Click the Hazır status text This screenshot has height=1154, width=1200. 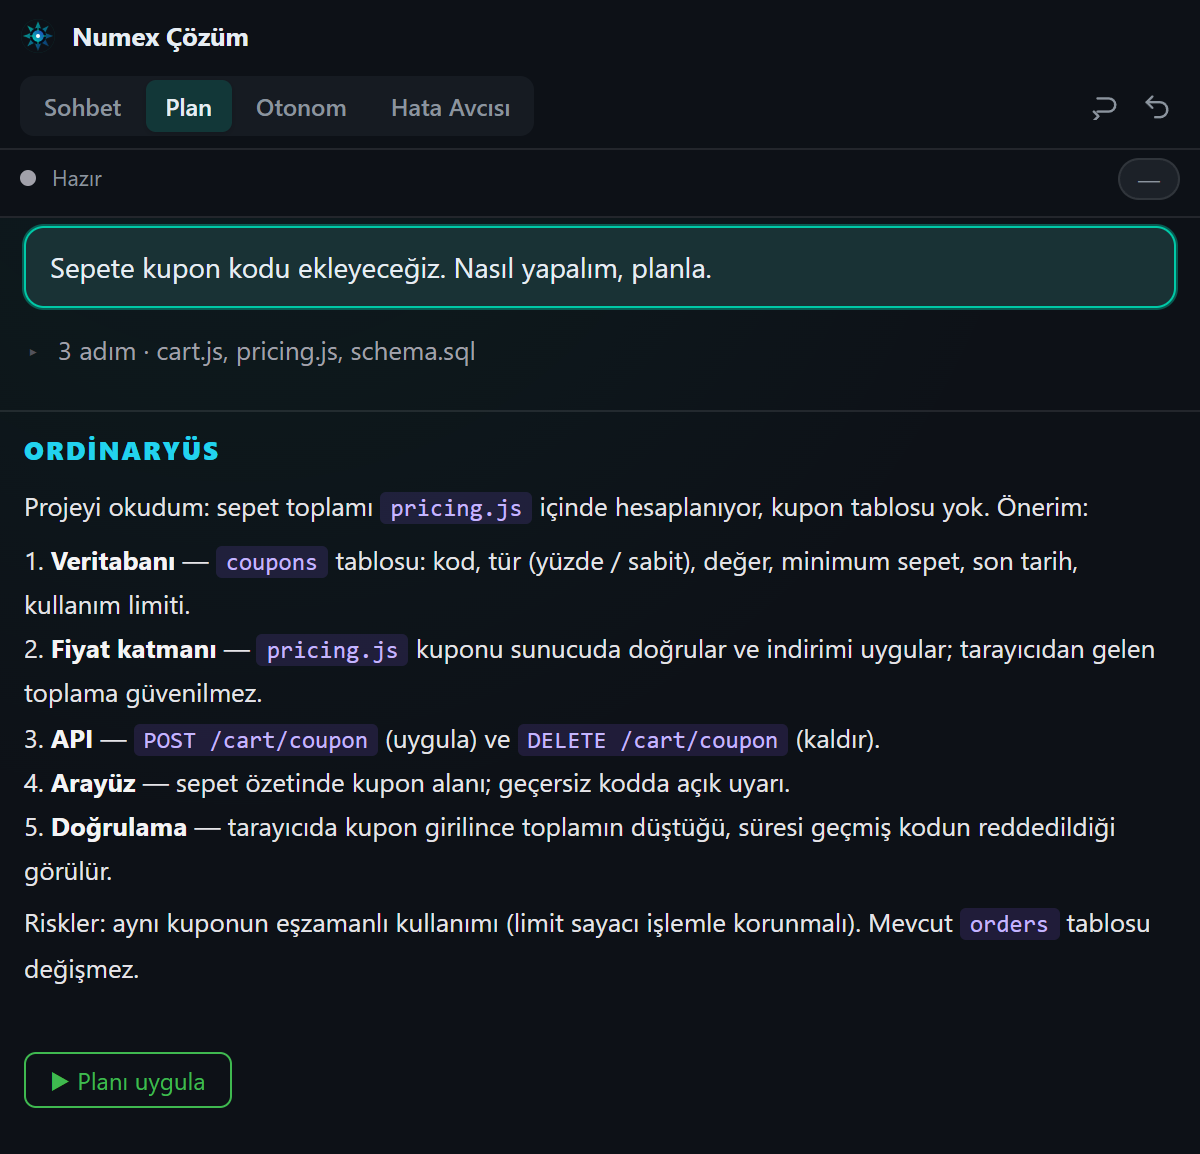pos(77,178)
